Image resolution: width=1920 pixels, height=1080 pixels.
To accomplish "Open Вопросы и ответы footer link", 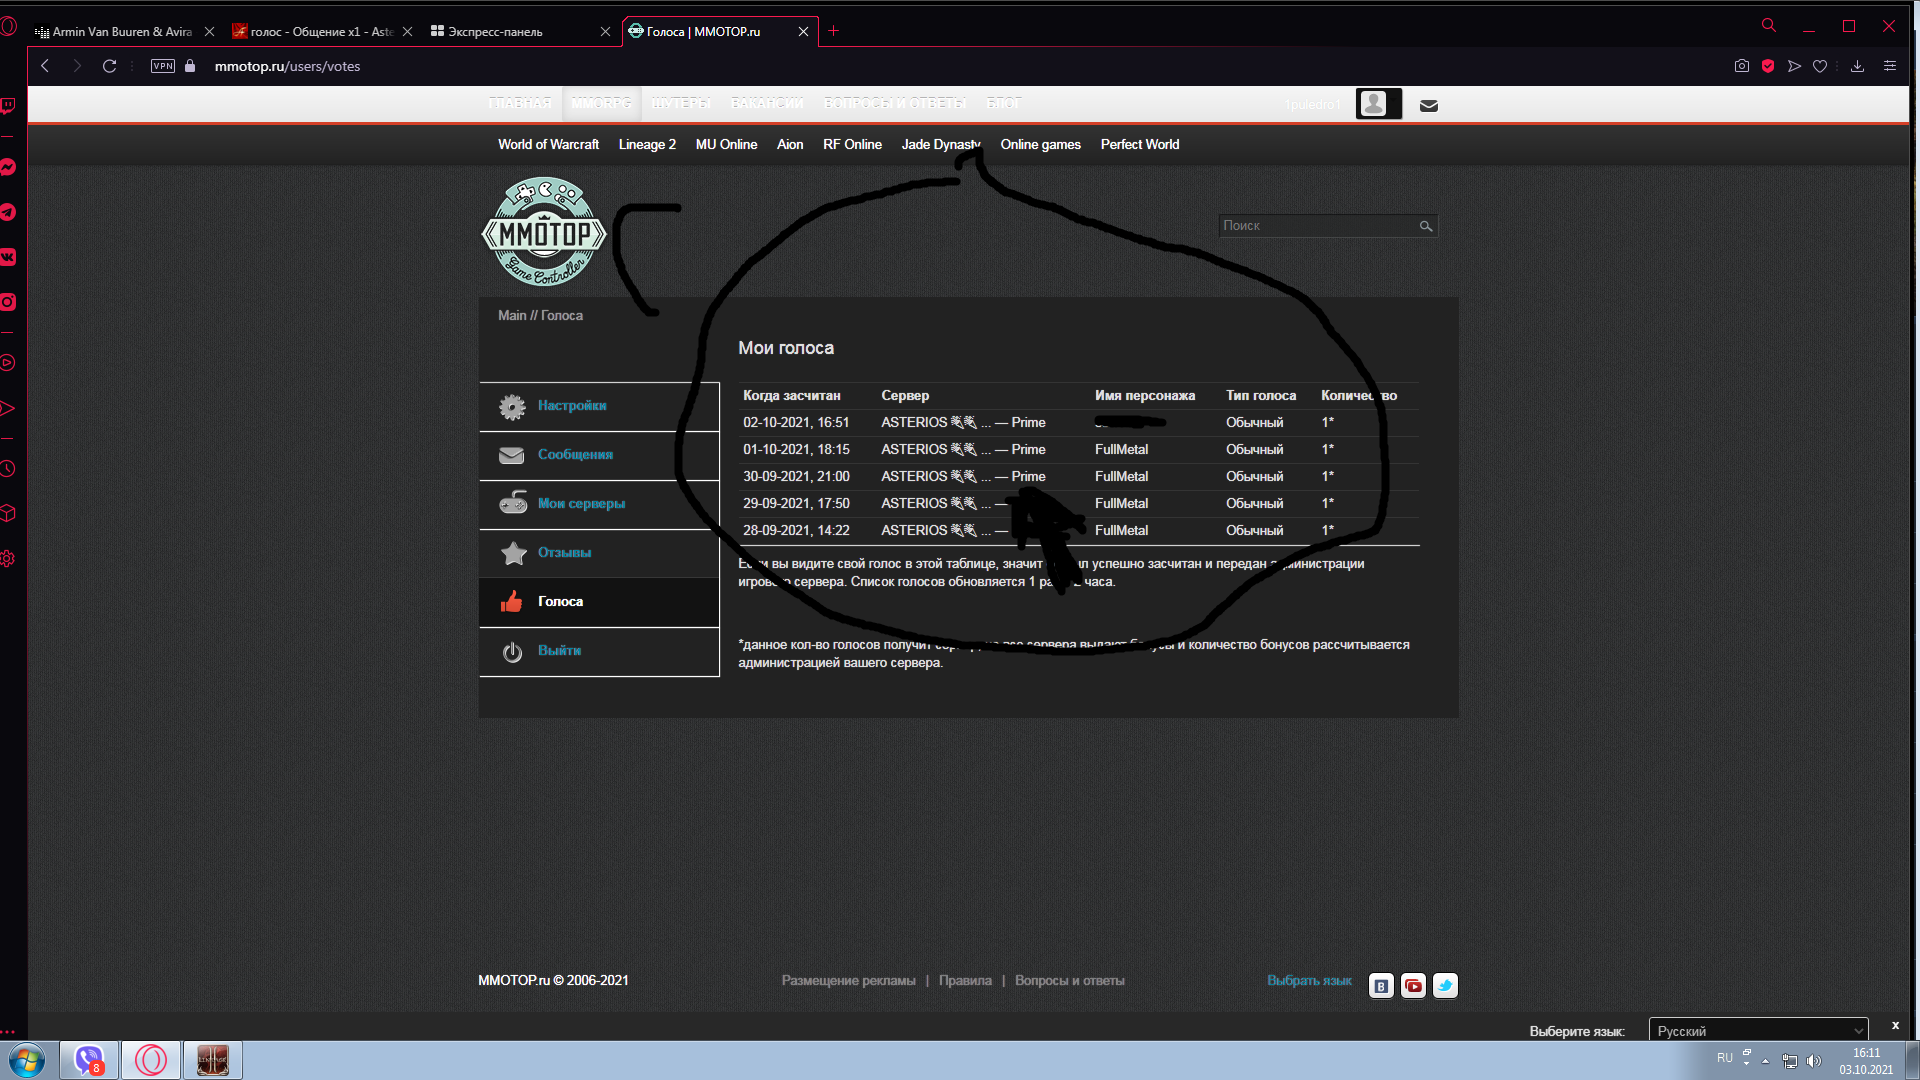I will 1069,981.
